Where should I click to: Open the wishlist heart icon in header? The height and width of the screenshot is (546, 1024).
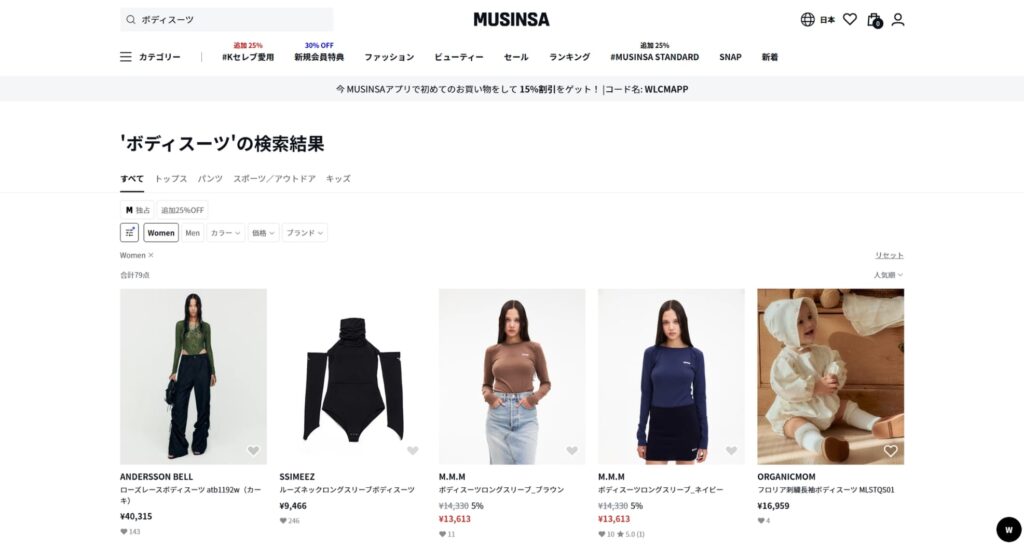point(850,20)
